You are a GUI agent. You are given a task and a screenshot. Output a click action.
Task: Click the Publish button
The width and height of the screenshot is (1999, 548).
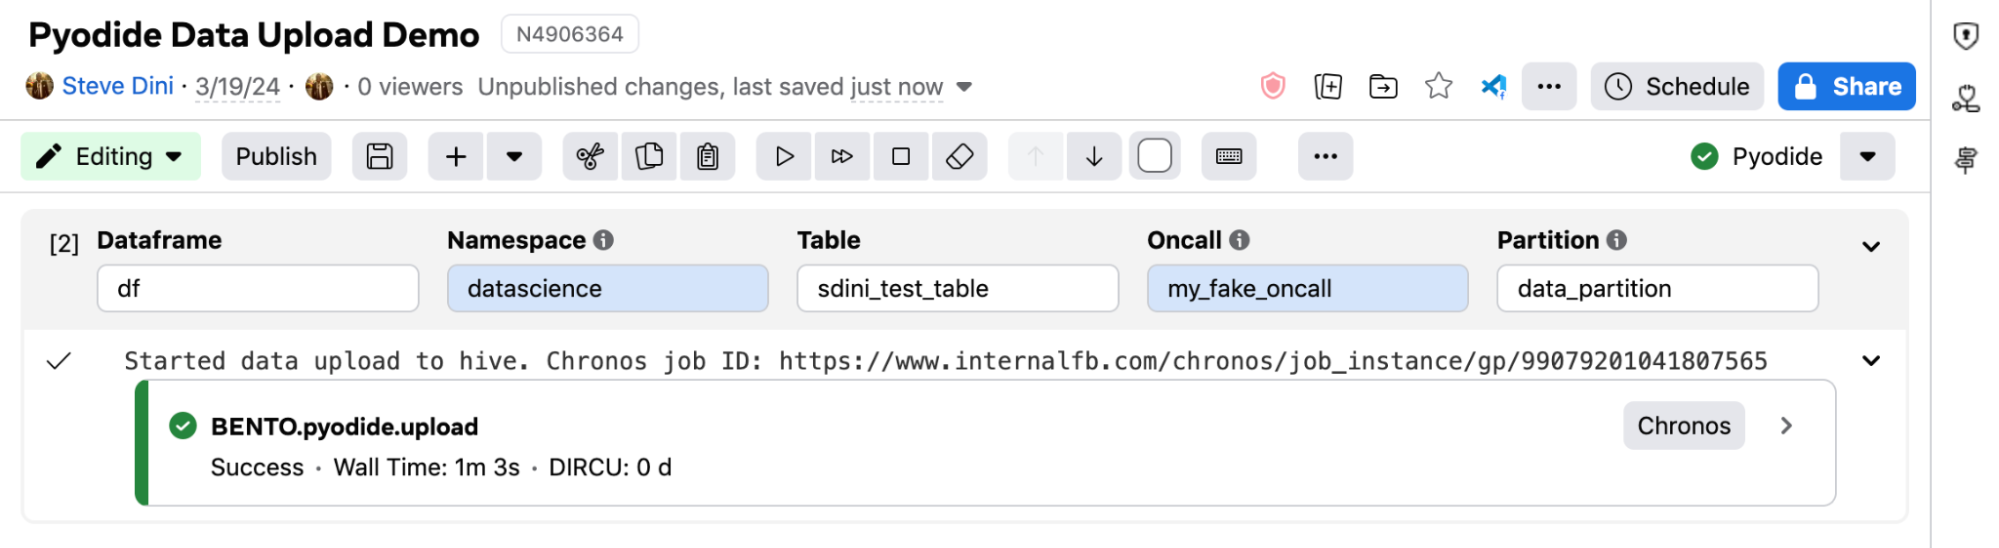click(276, 157)
